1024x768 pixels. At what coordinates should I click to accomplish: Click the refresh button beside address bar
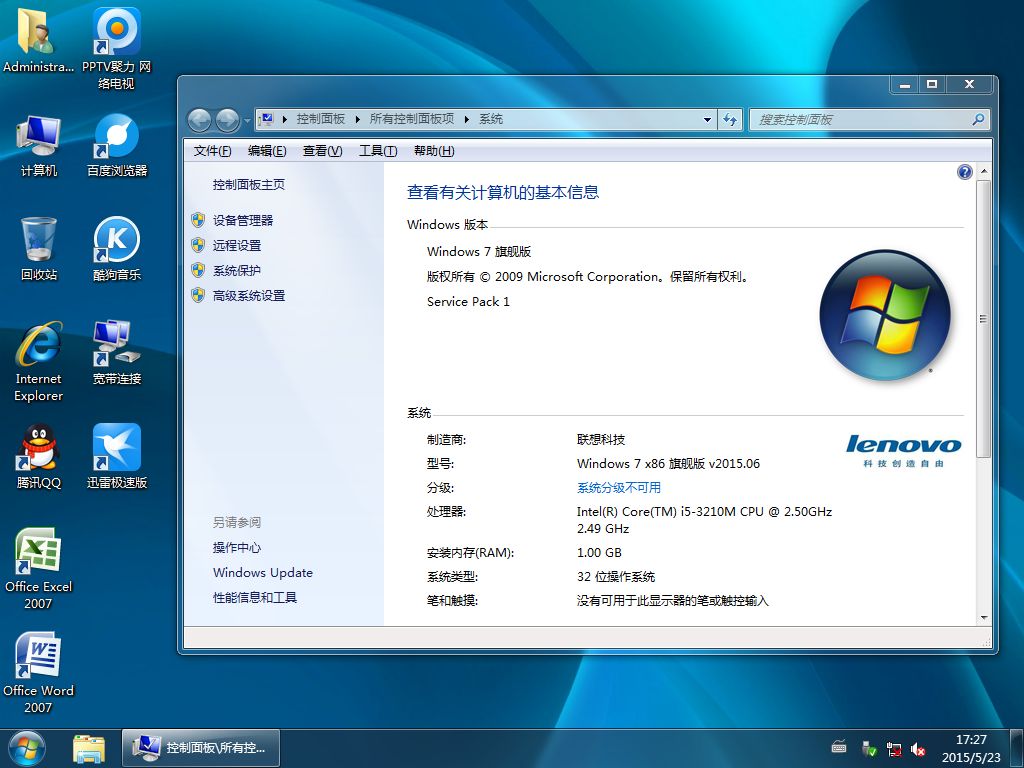pyautogui.click(x=730, y=119)
